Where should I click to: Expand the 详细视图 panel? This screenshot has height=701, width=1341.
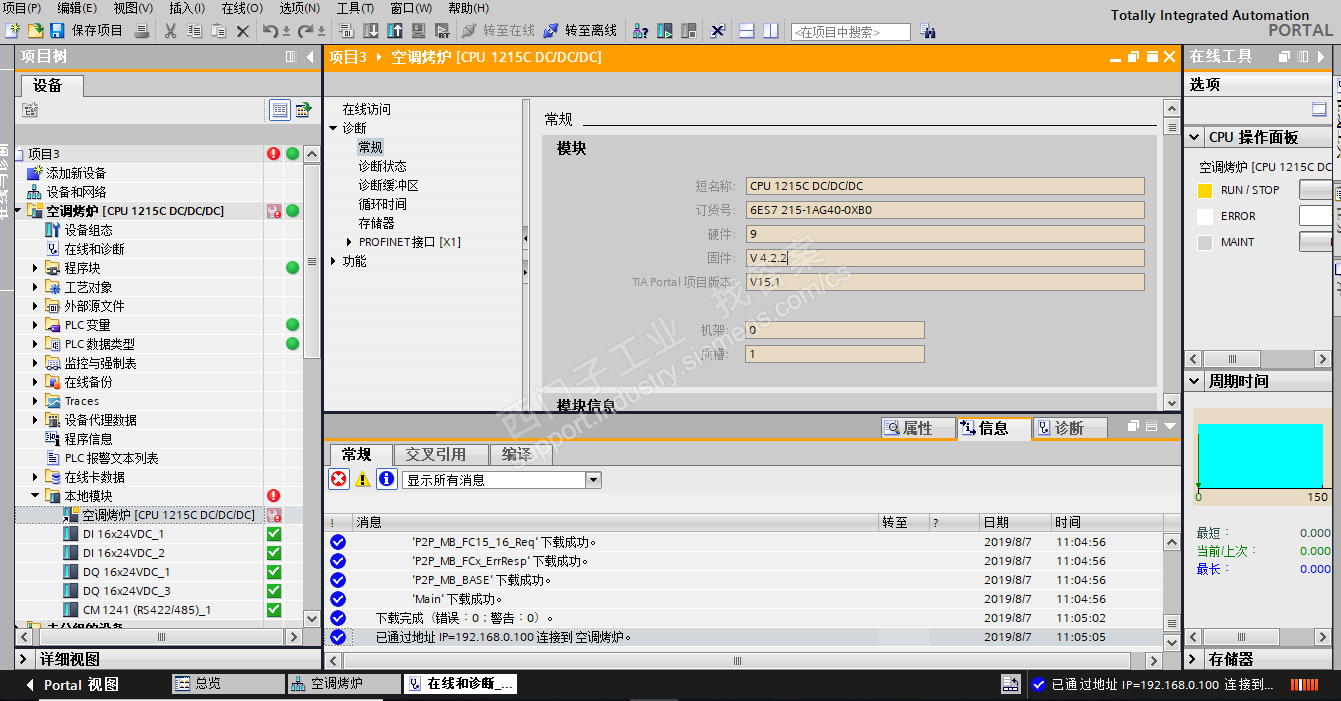(24, 659)
